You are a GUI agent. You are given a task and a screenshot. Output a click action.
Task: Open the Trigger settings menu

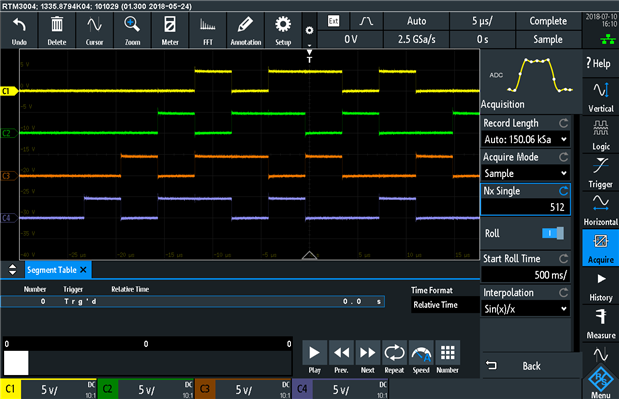(x=600, y=173)
